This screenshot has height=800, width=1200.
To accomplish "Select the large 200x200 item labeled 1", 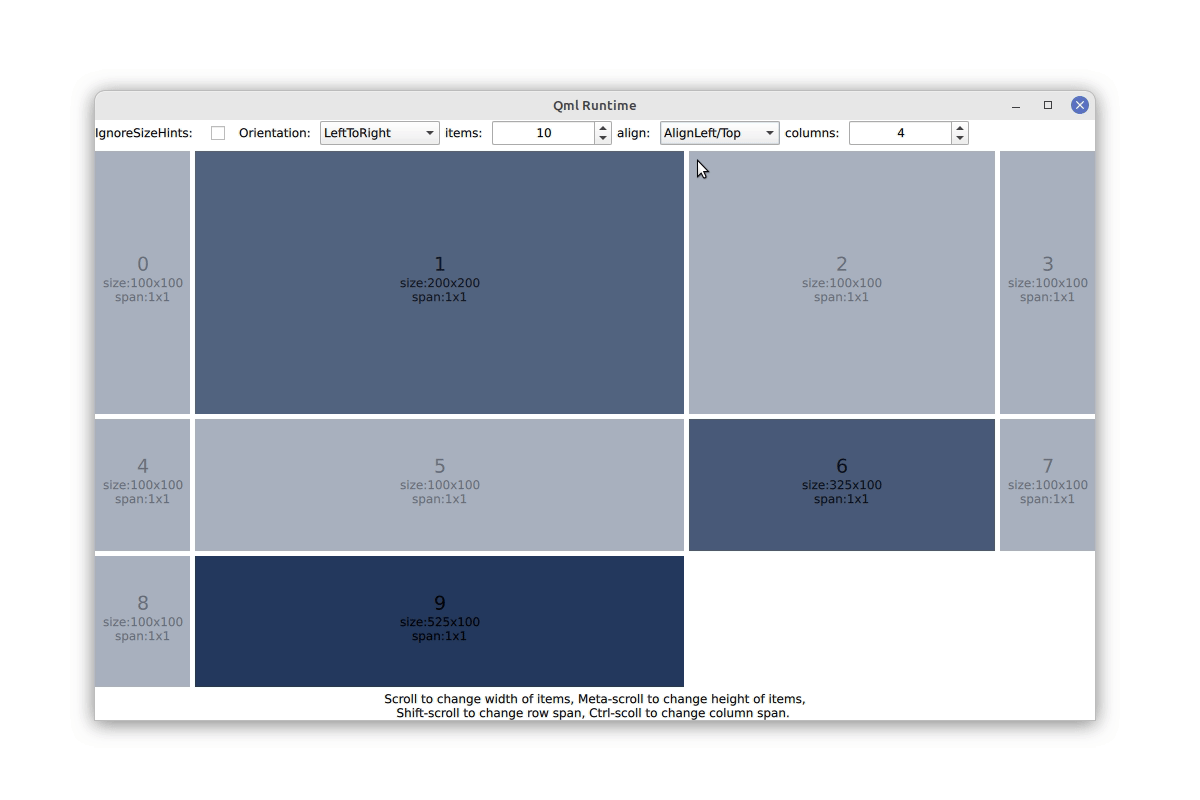I will [440, 281].
